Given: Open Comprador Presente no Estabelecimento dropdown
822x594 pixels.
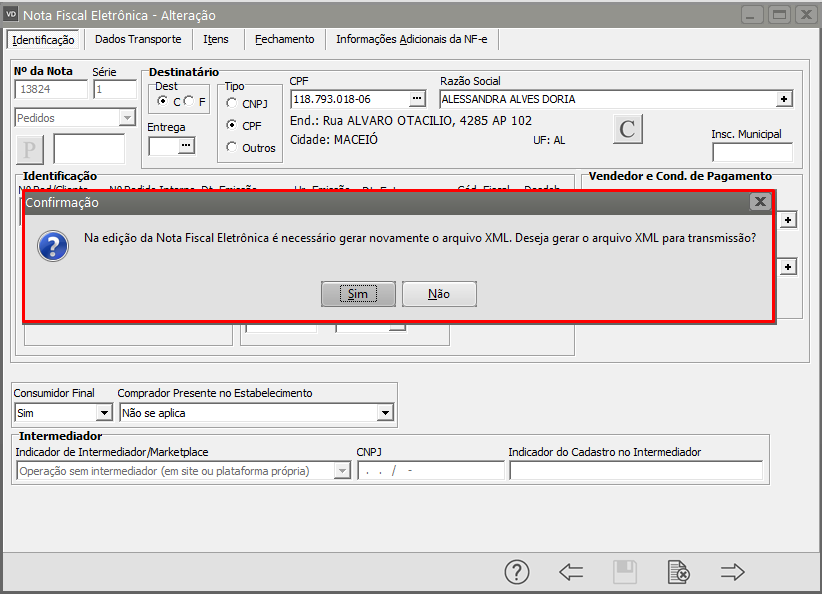Looking at the screenshot, I should point(385,413).
